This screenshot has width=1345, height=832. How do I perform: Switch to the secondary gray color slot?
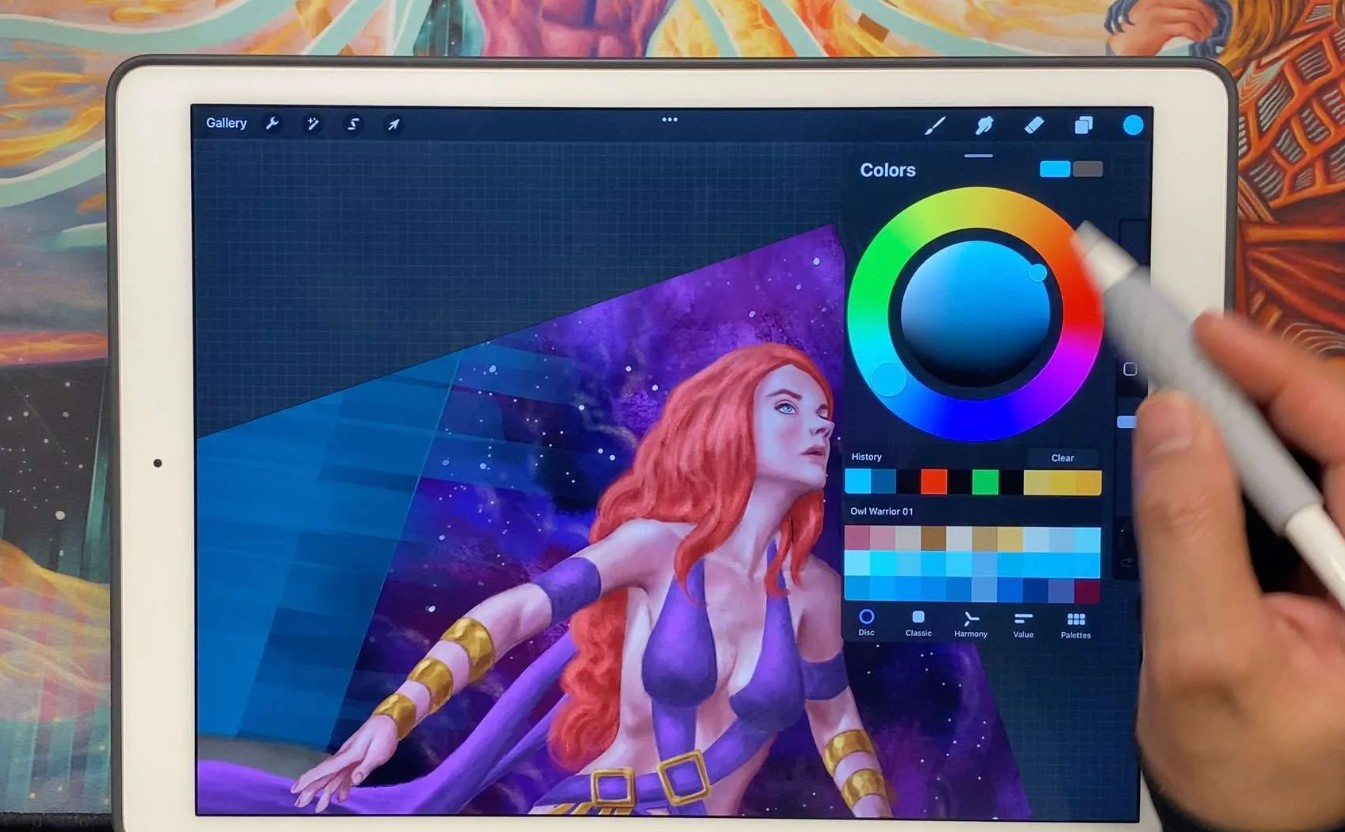(1088, 169)
